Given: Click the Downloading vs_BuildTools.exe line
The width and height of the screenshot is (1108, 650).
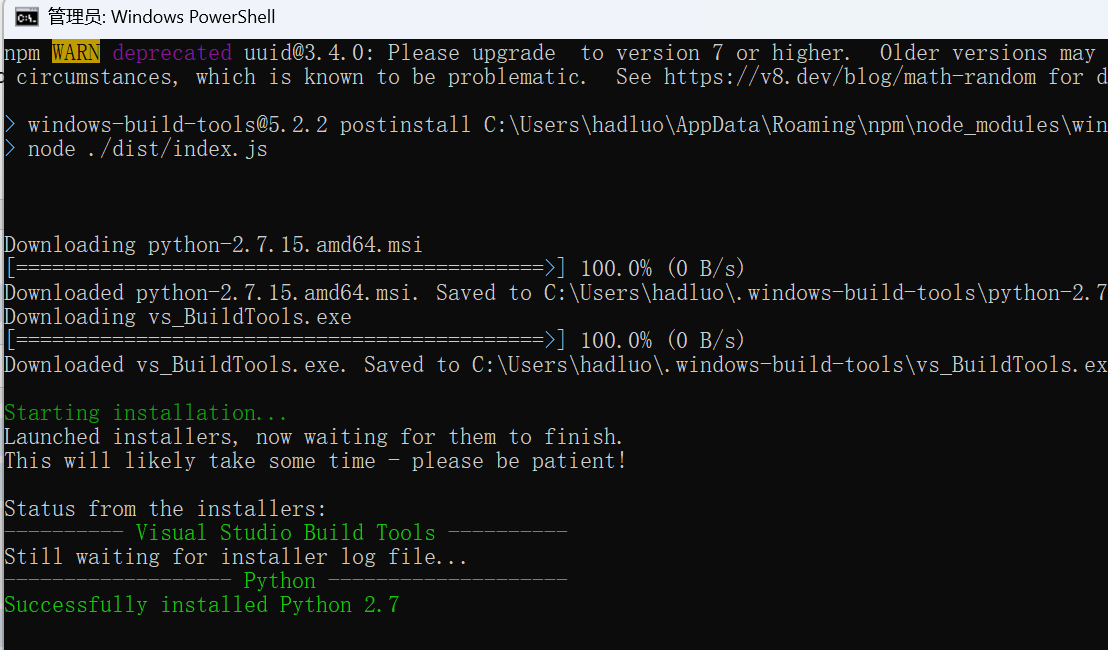Looking at the screenshot, I should point(177,317).
